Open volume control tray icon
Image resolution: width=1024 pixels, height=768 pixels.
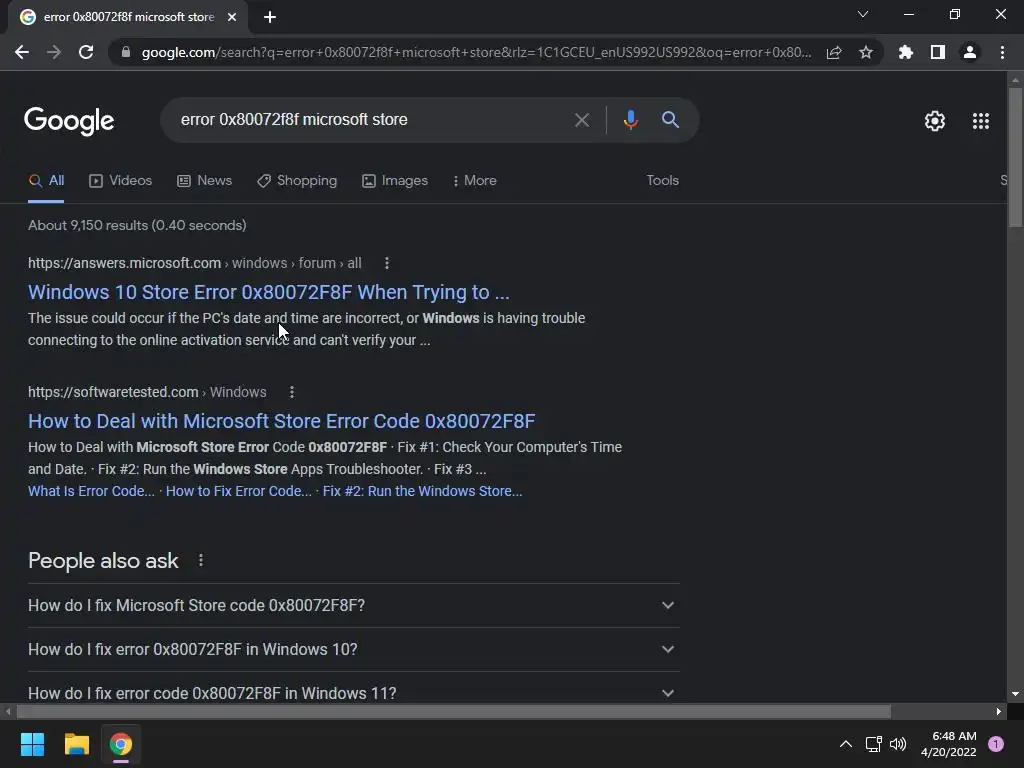(x=898, y=744)
